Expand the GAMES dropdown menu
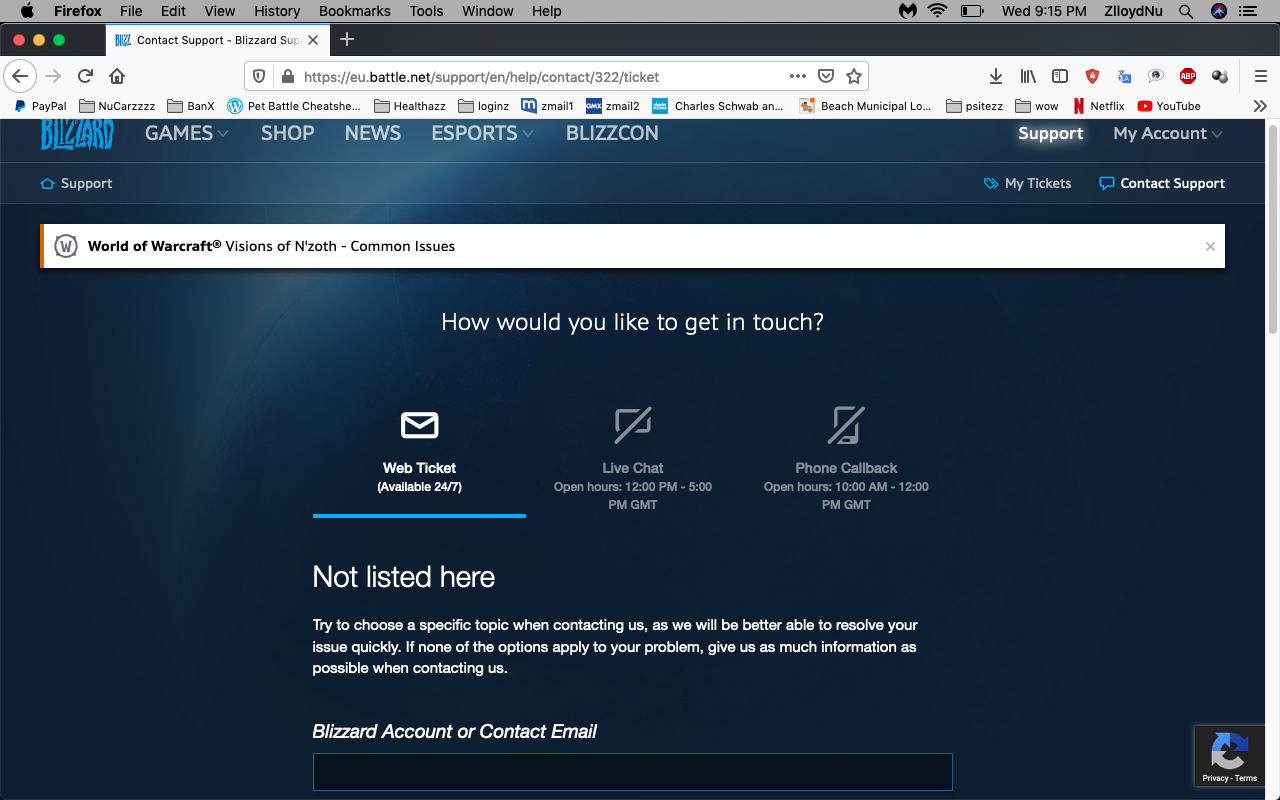Image resolution: width=1280 pixels, height=800 pixels. click(x=187, y=133)
